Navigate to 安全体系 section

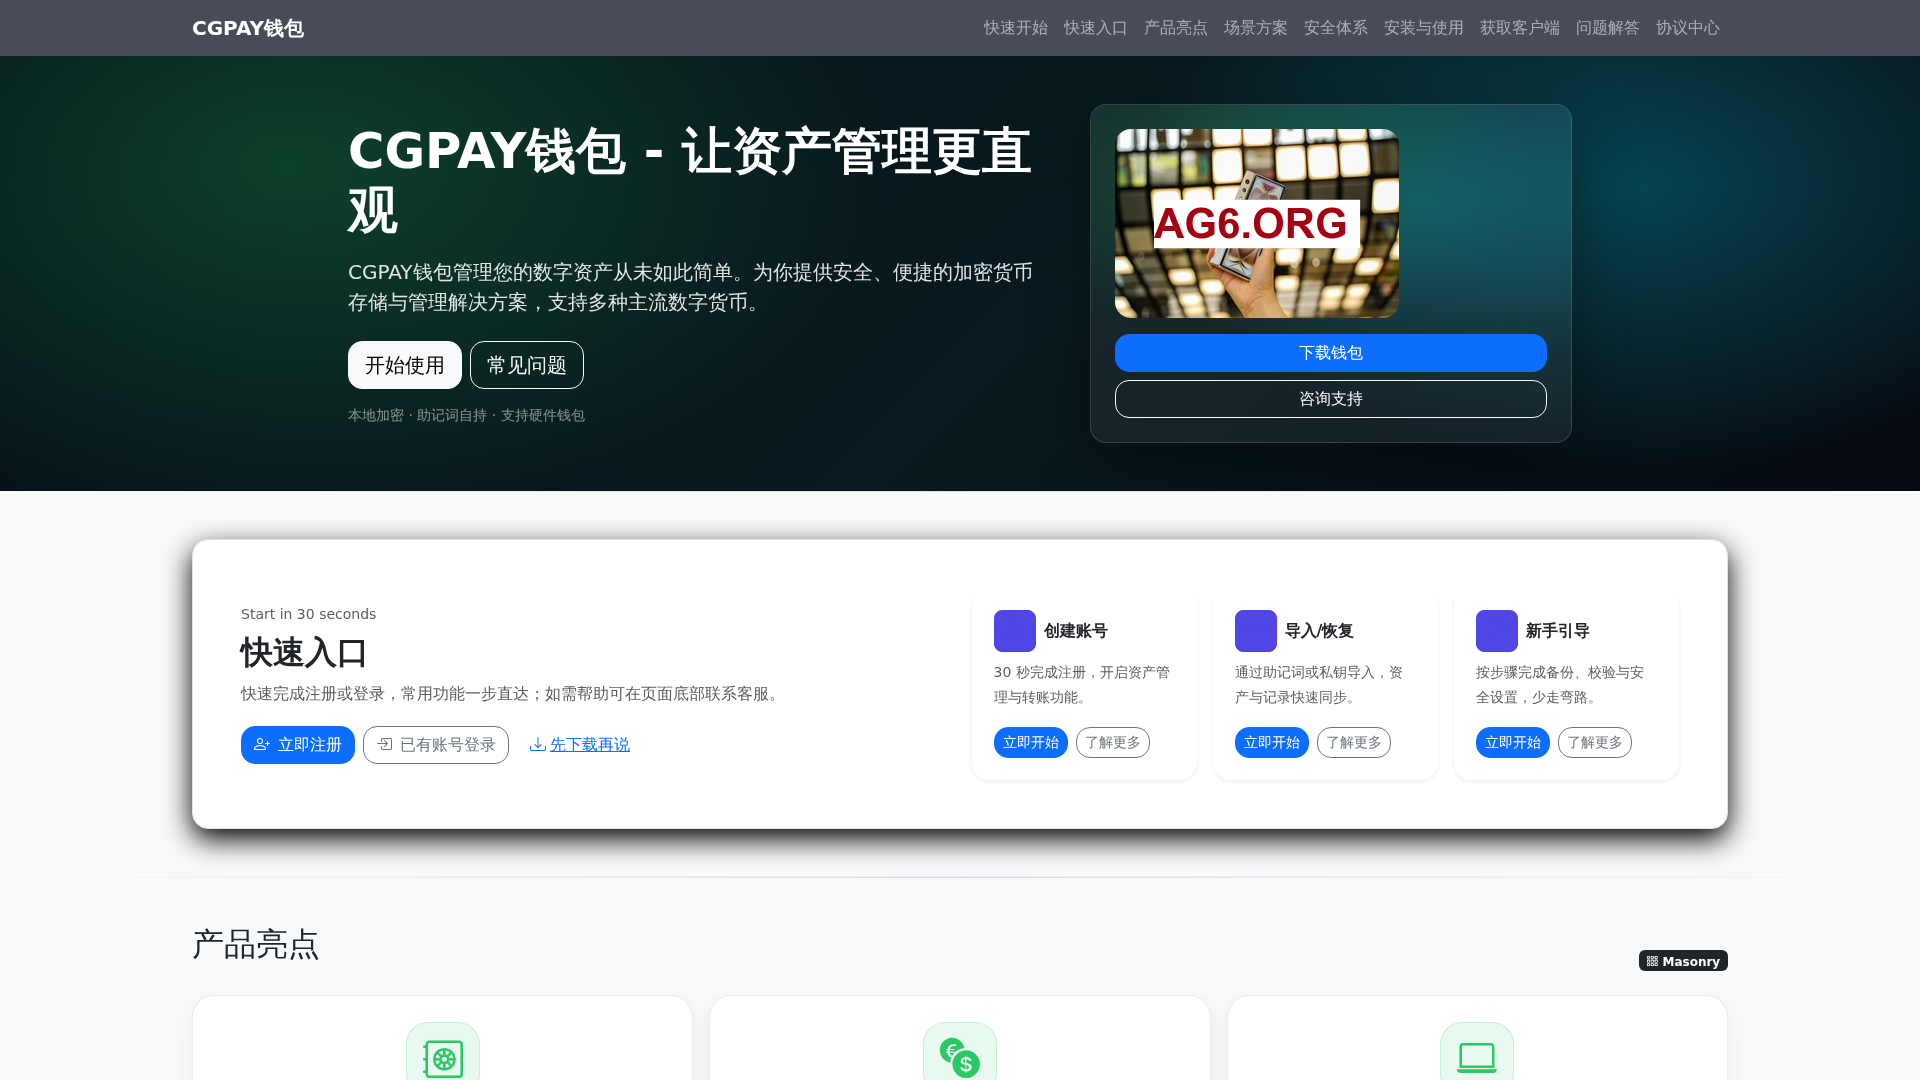click(1335, 28)
